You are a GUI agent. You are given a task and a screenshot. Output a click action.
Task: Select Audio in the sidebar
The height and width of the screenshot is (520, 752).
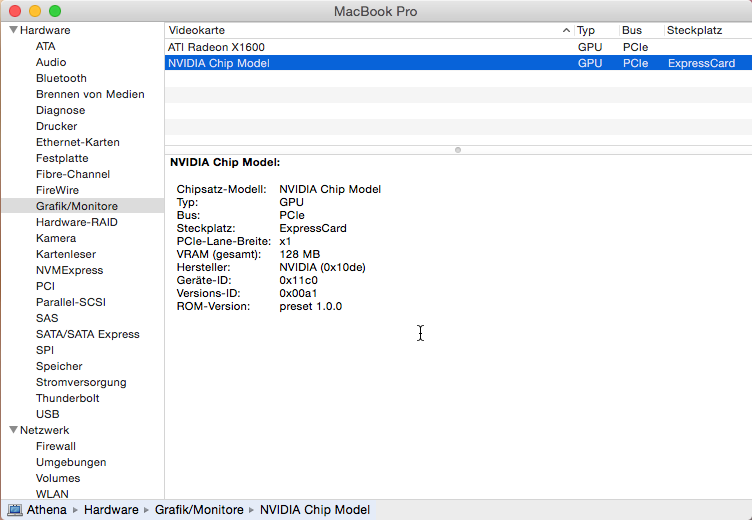point(51,62)
